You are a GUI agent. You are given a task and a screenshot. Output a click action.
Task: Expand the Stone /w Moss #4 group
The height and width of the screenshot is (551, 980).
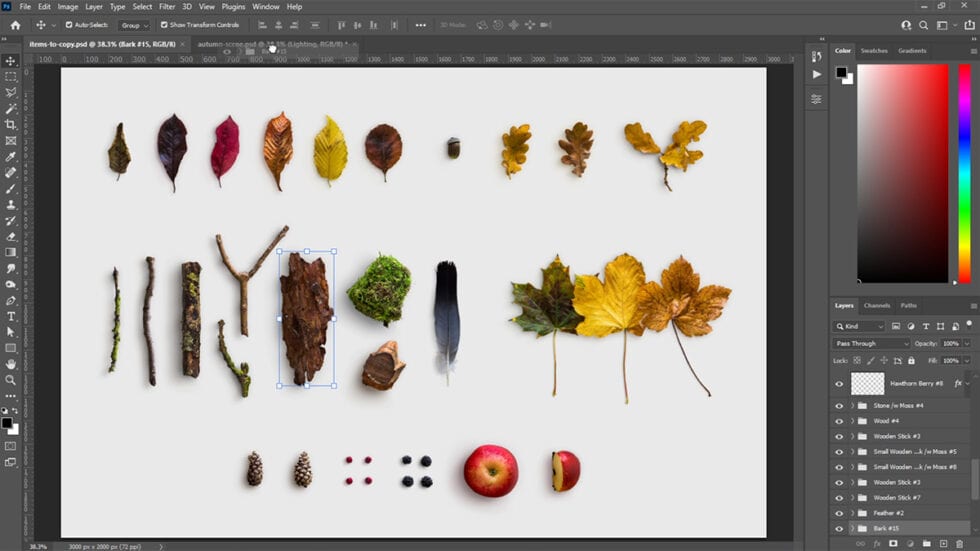click(852, 405)
